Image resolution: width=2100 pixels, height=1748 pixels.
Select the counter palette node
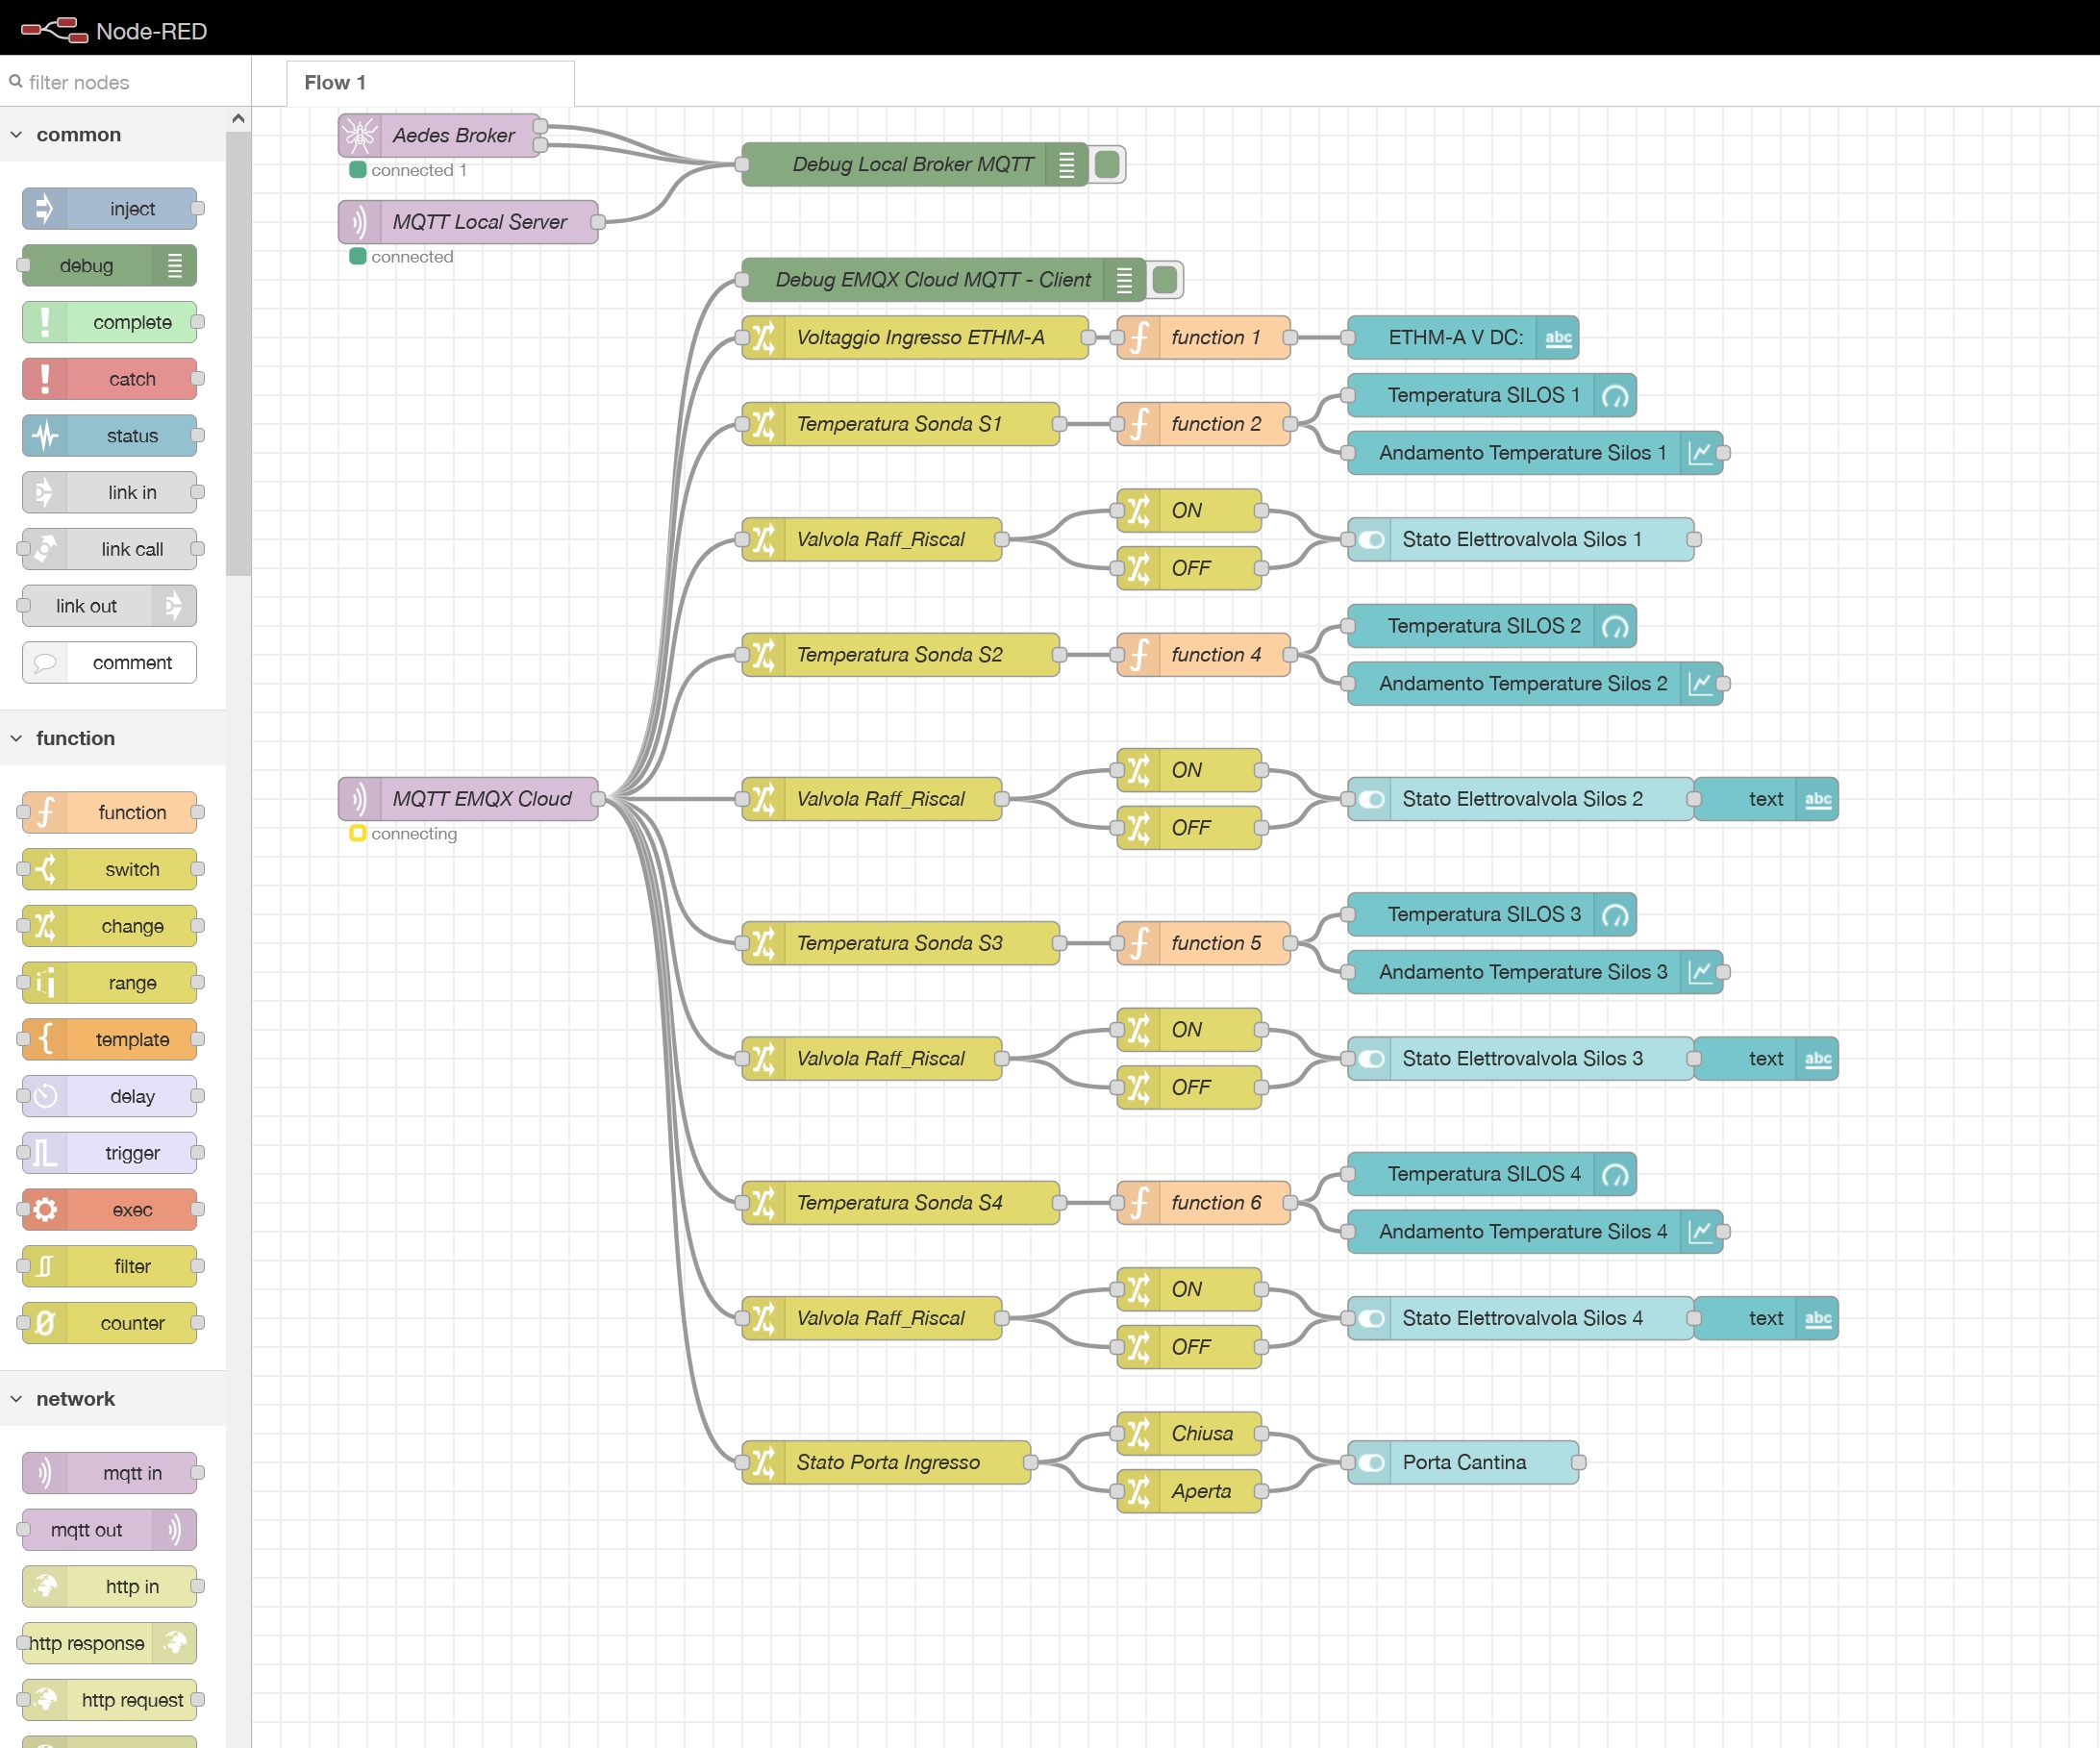coord(110,1322)
